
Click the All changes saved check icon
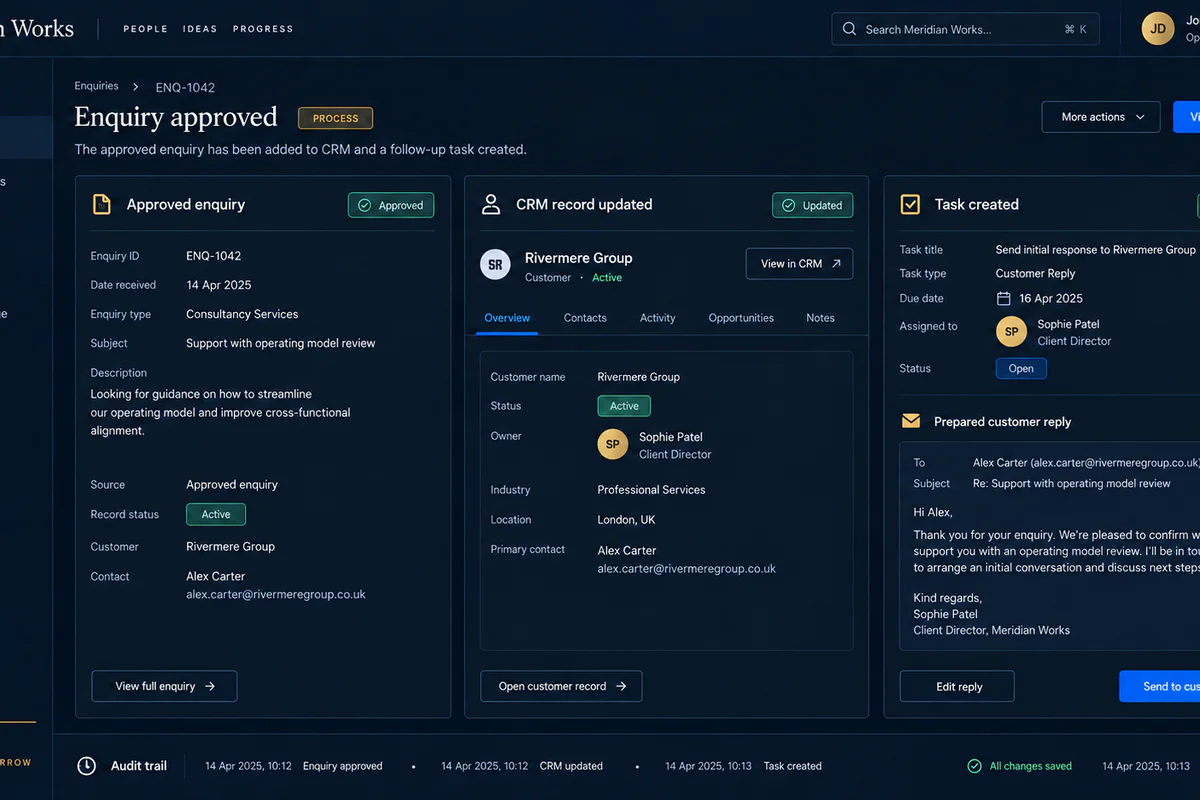(974, 766)
